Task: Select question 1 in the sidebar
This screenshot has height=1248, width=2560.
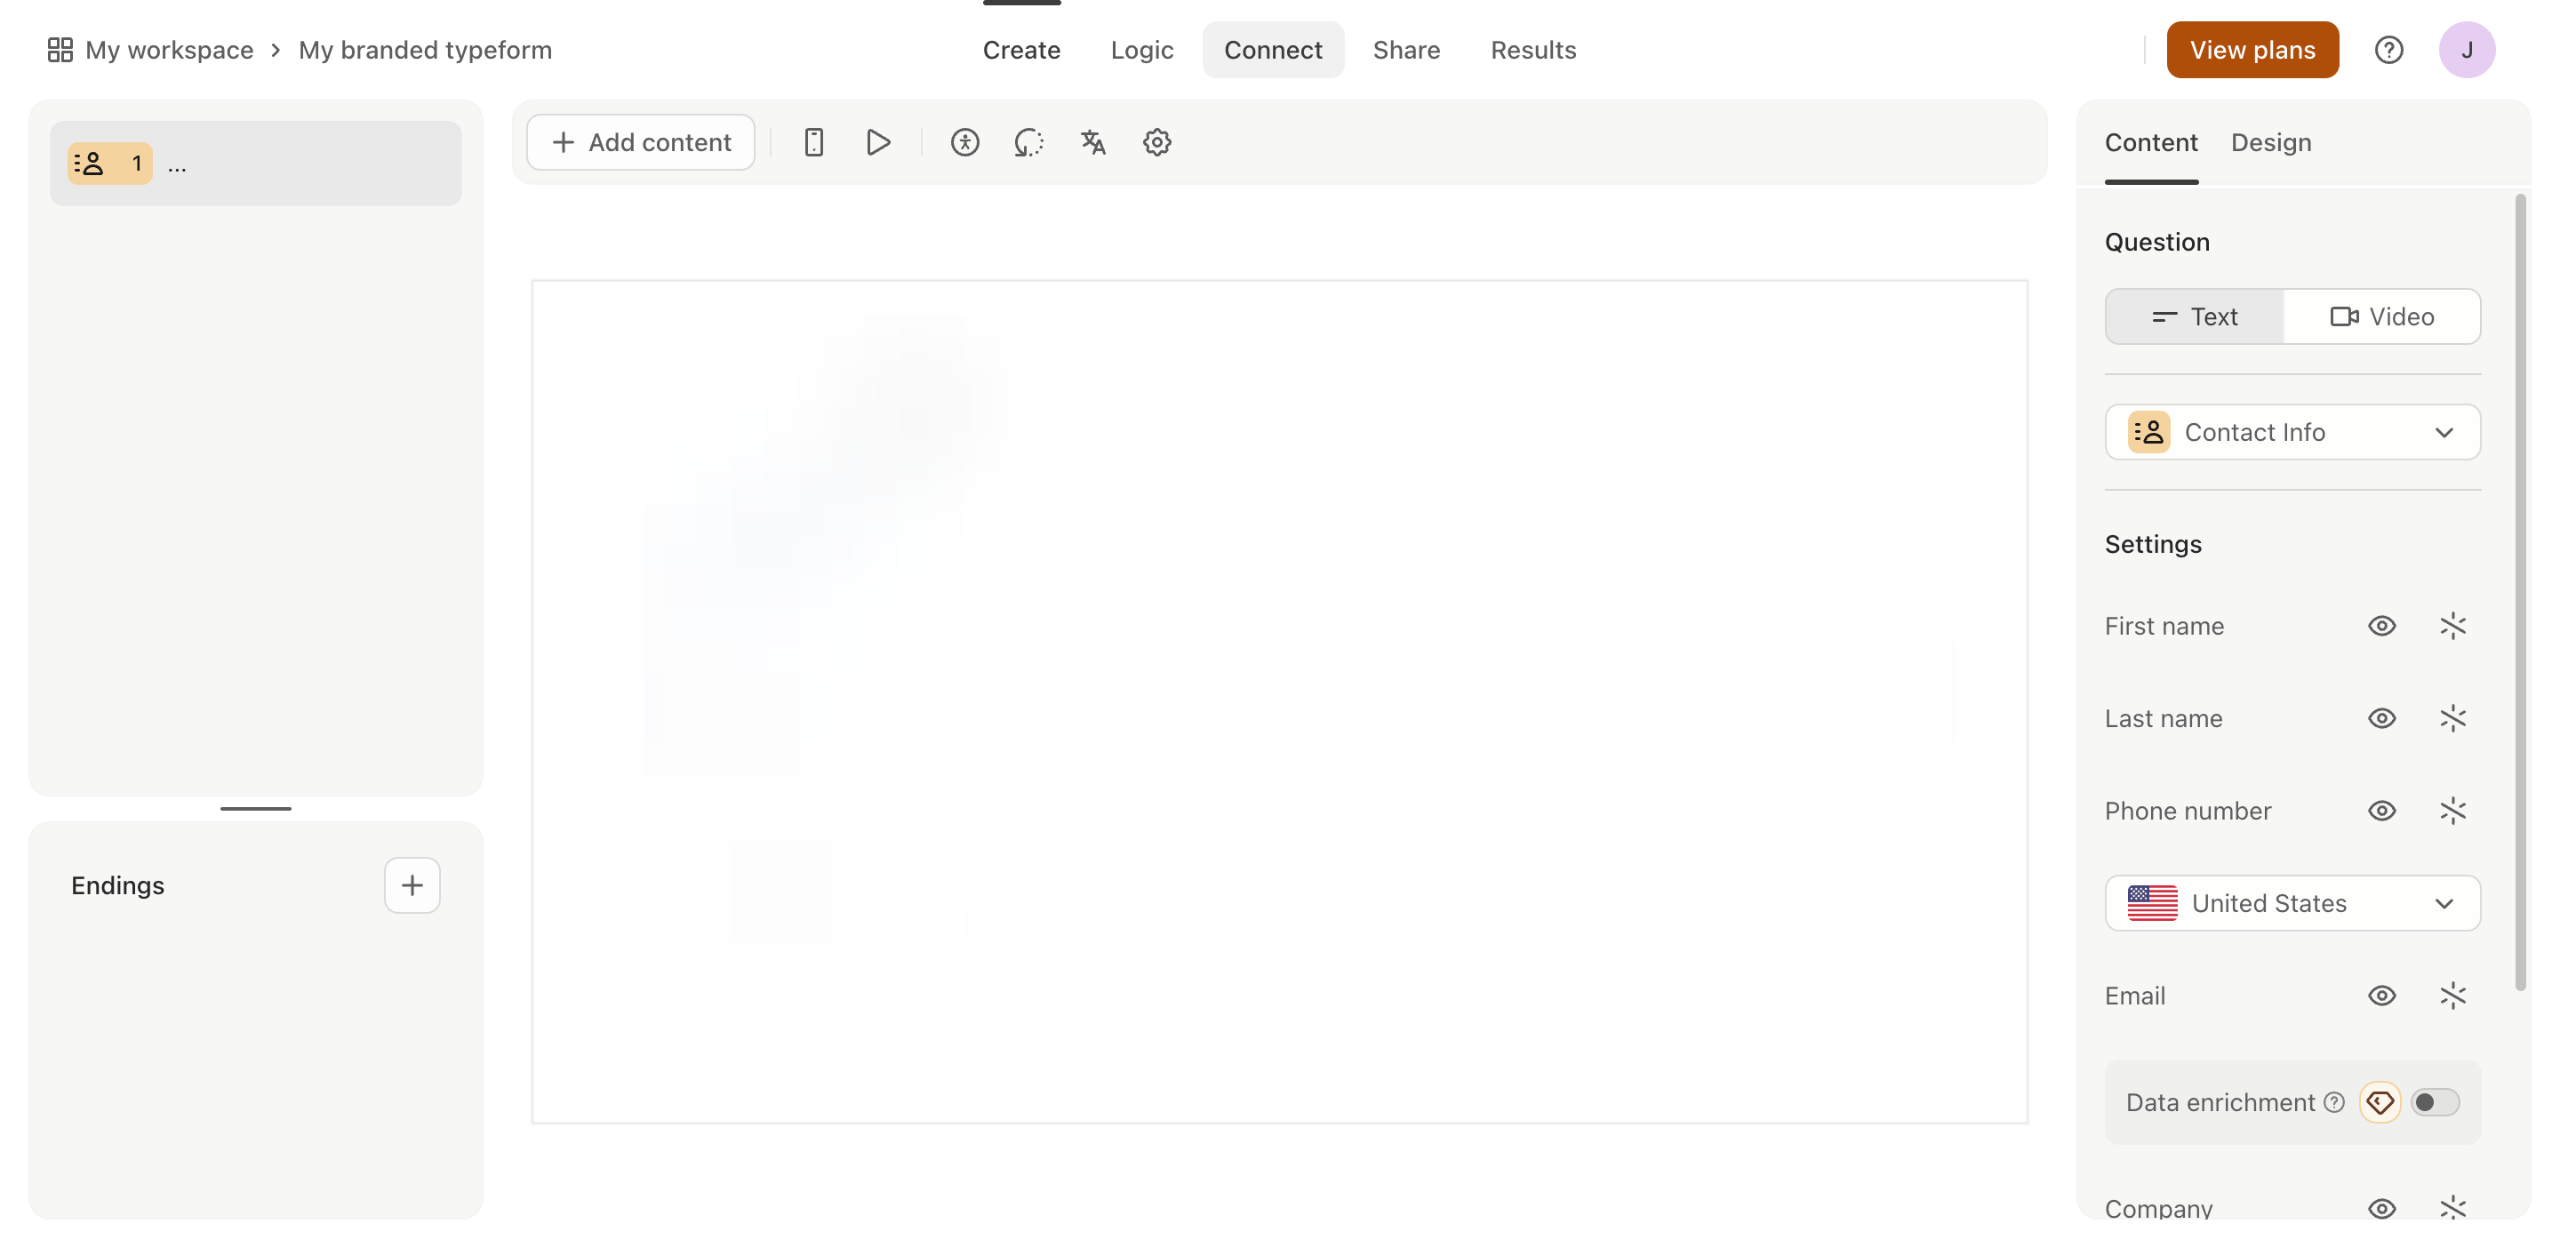Action: pos(255,163)
